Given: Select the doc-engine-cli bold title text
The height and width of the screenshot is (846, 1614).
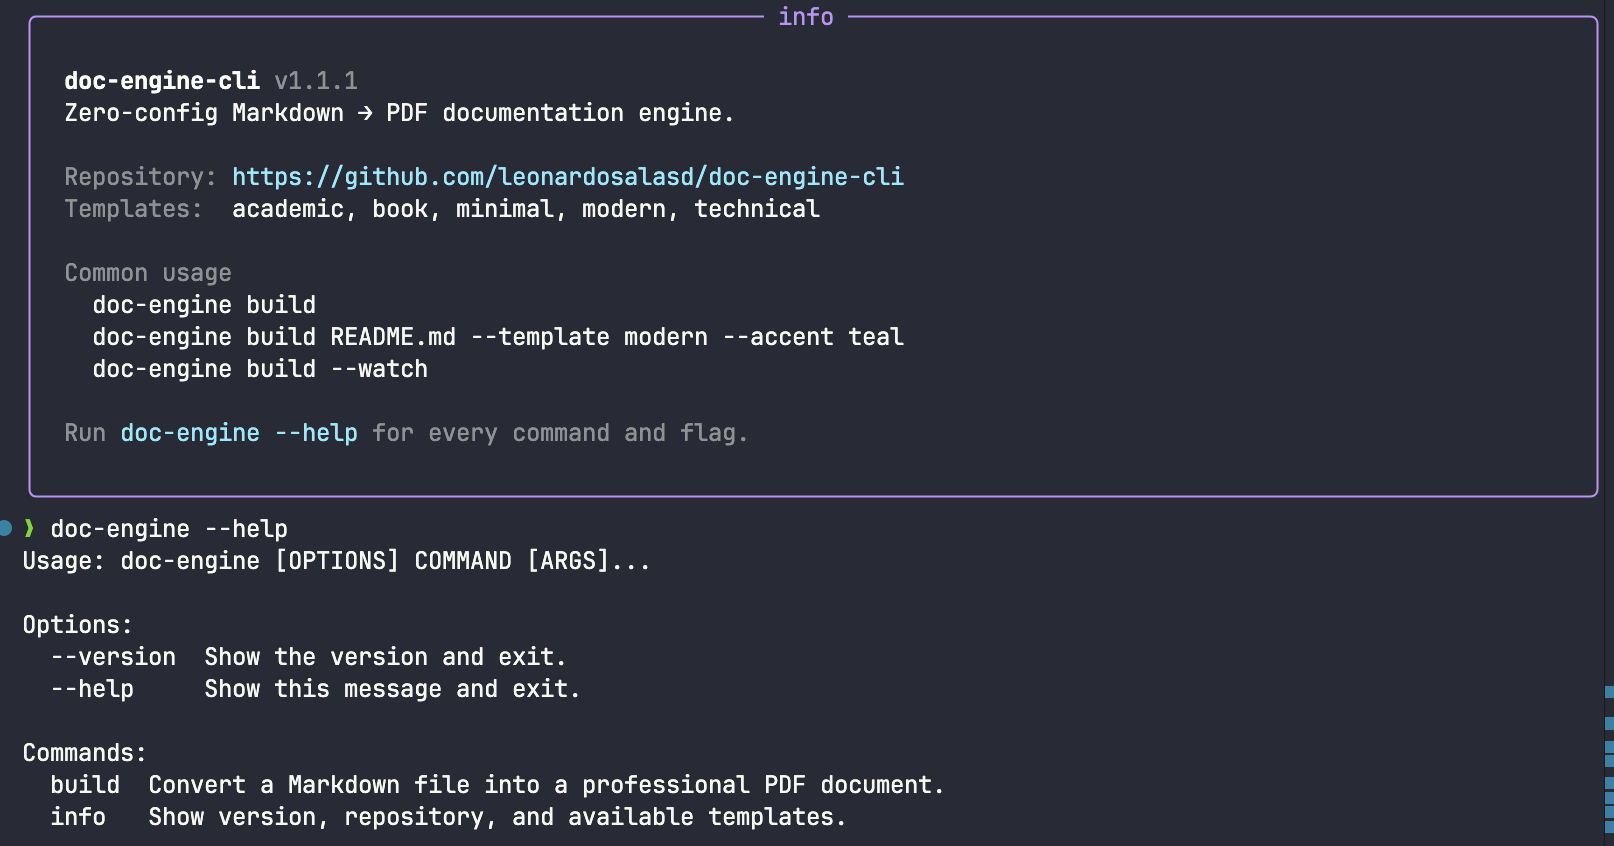Looking at the screenshot, I should click(x=162, y=81).
